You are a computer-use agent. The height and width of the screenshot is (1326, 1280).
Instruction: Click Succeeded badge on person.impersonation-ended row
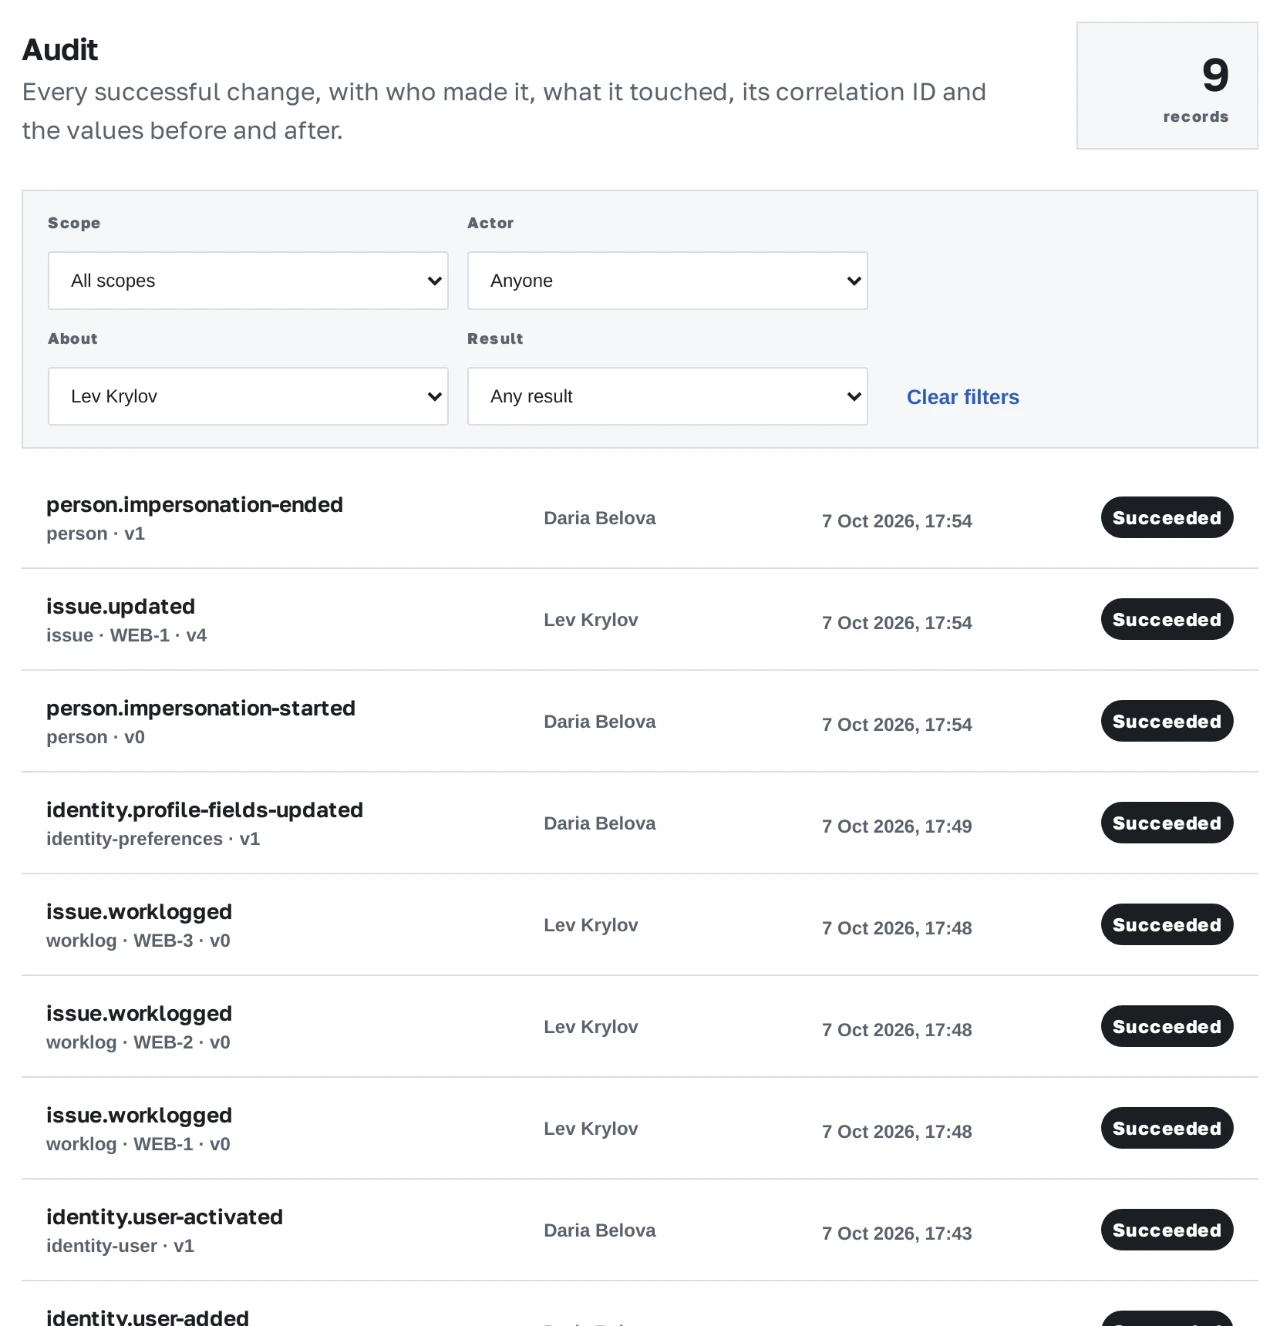click(1167, 518)
